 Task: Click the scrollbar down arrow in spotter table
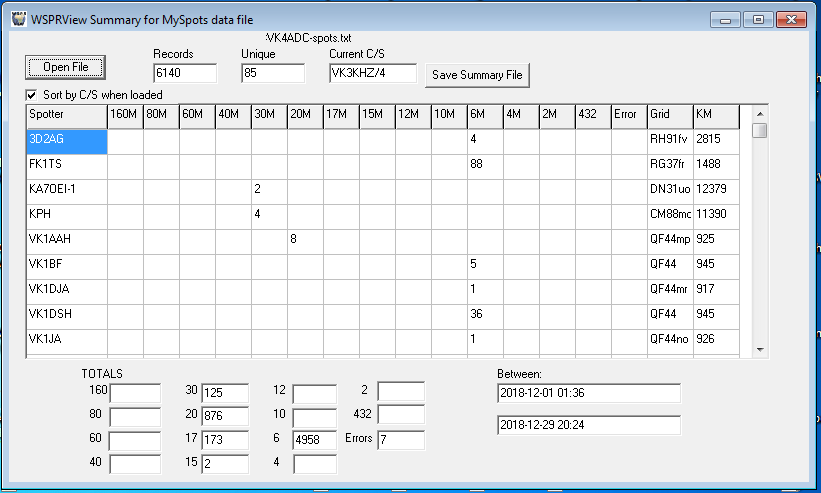click(x=760, y=349)
